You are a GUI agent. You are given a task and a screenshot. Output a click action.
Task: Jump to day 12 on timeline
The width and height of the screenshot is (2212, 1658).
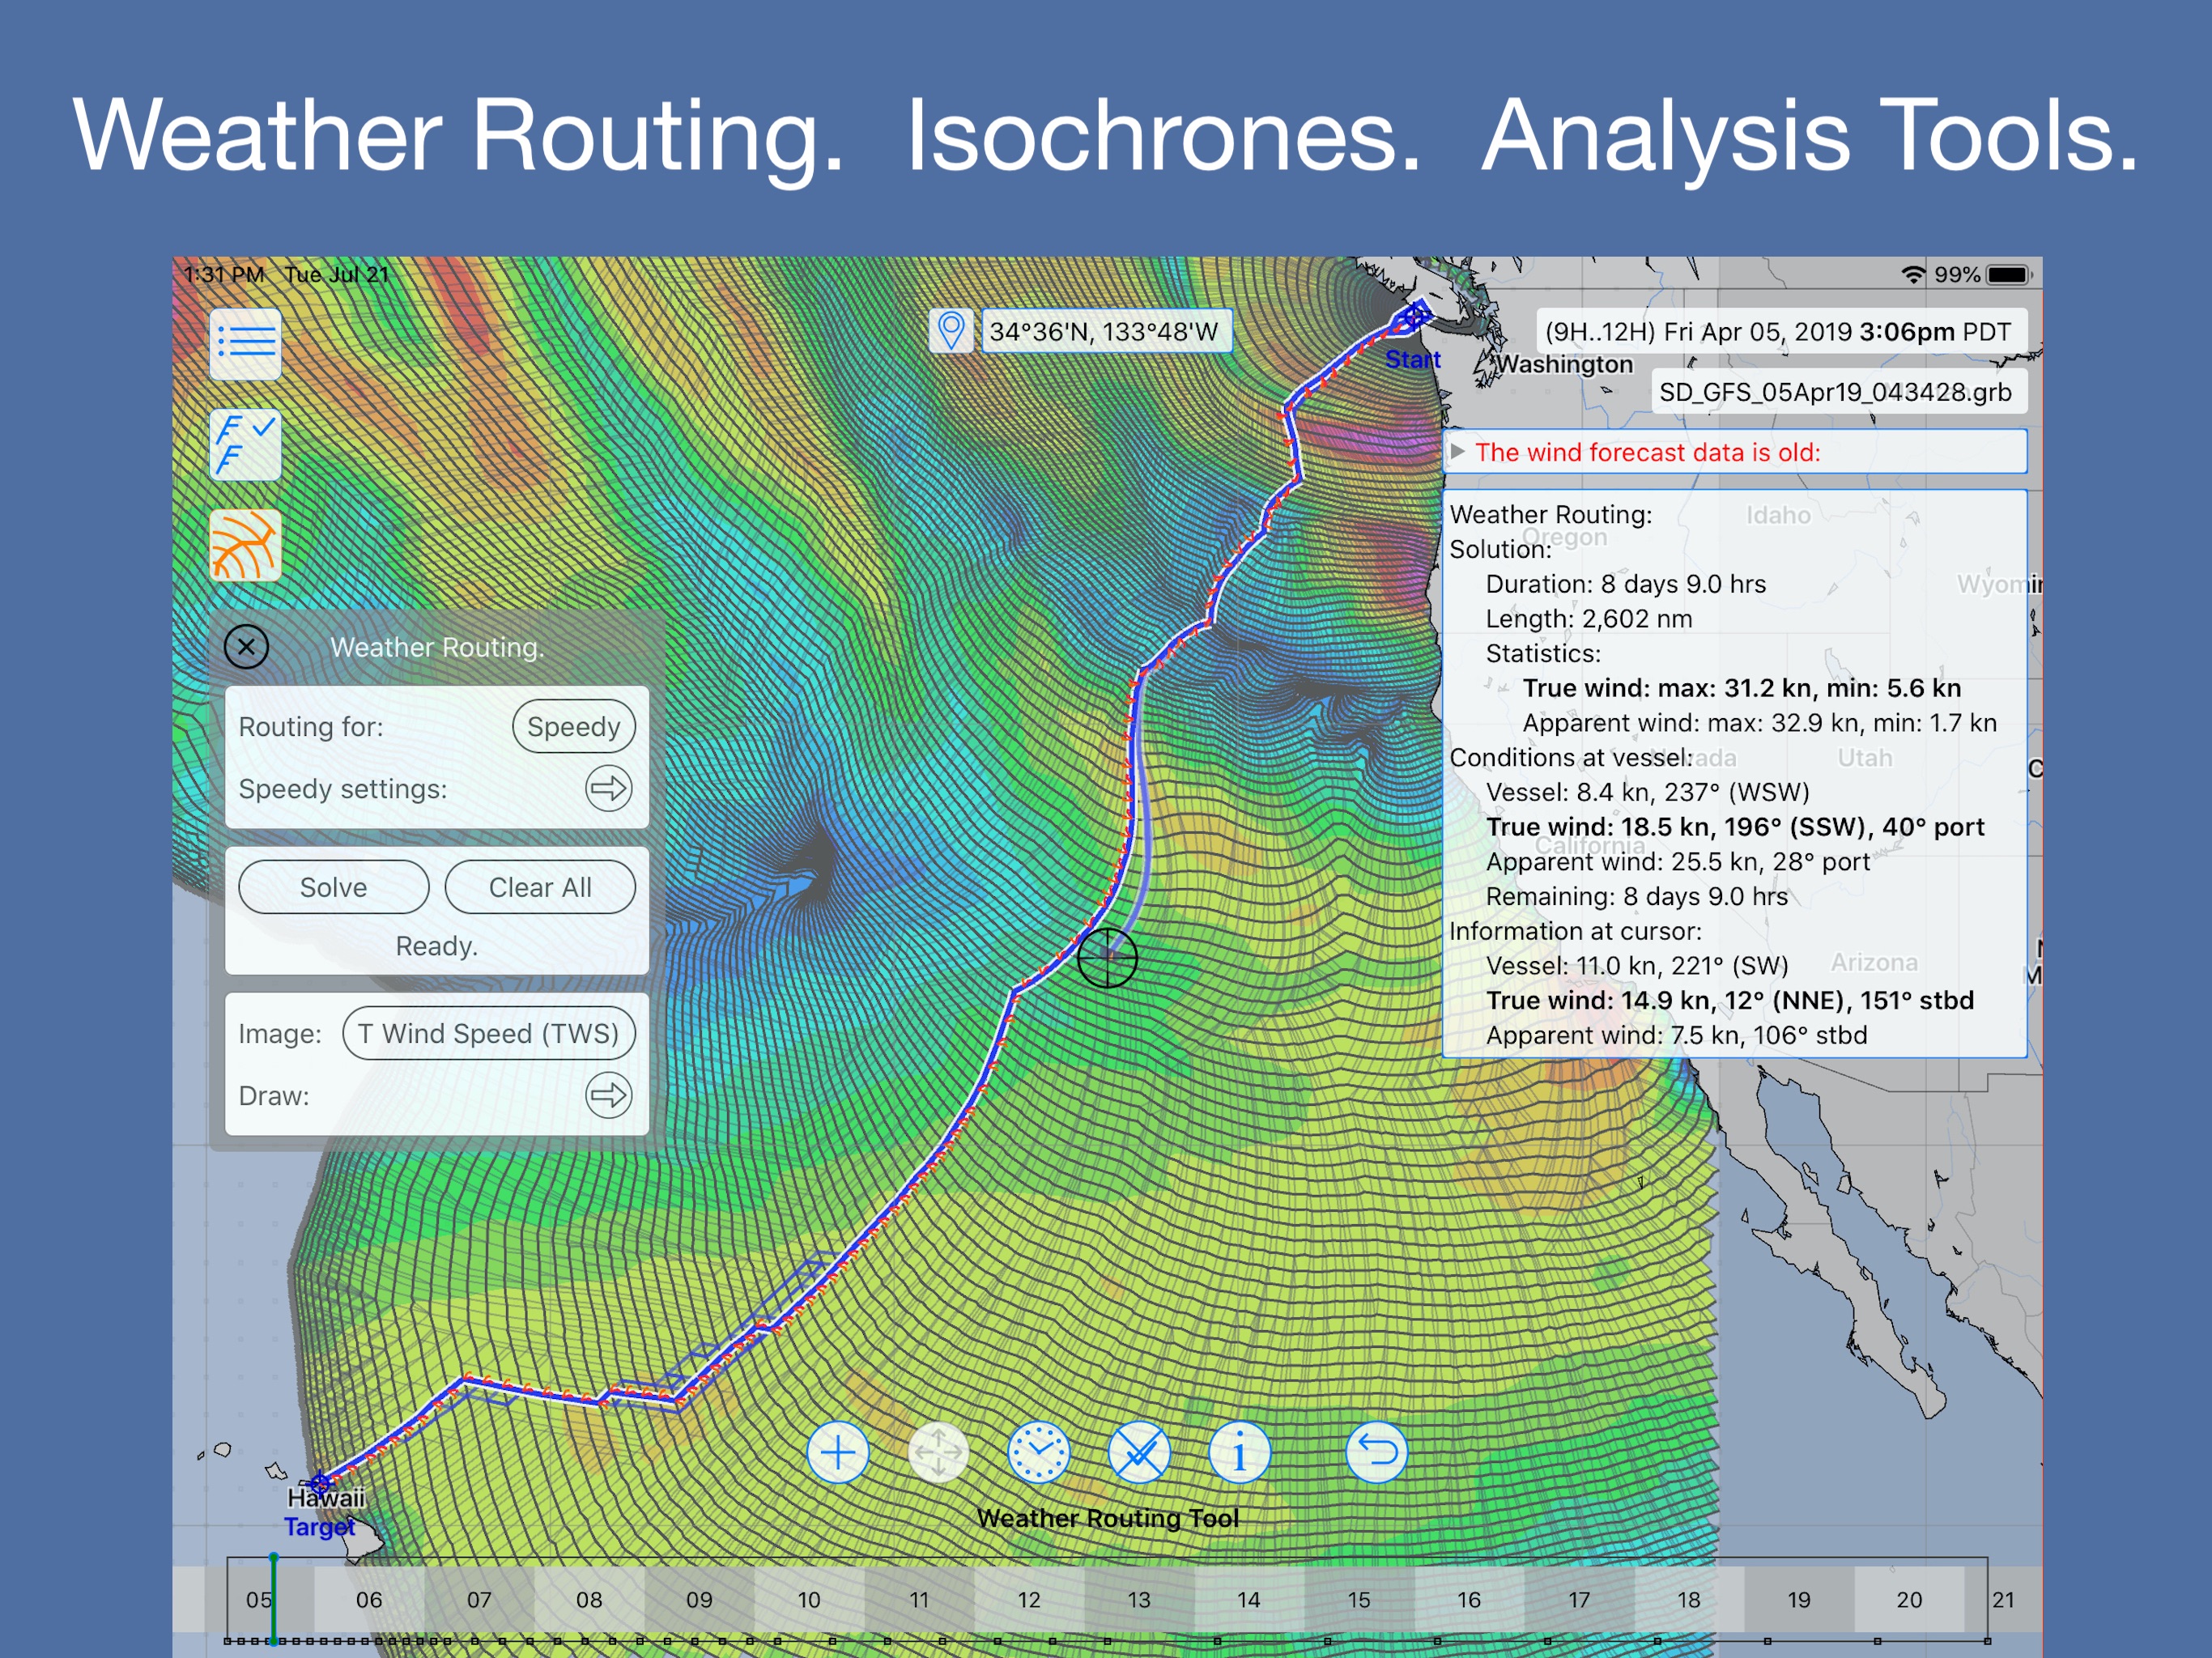(x=1029, y=1600)
